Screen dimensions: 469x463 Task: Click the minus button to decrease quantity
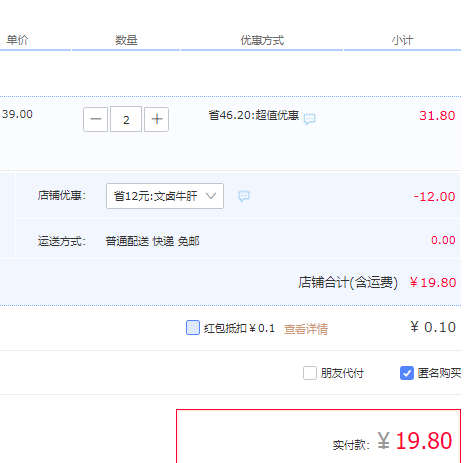(95, 119)
